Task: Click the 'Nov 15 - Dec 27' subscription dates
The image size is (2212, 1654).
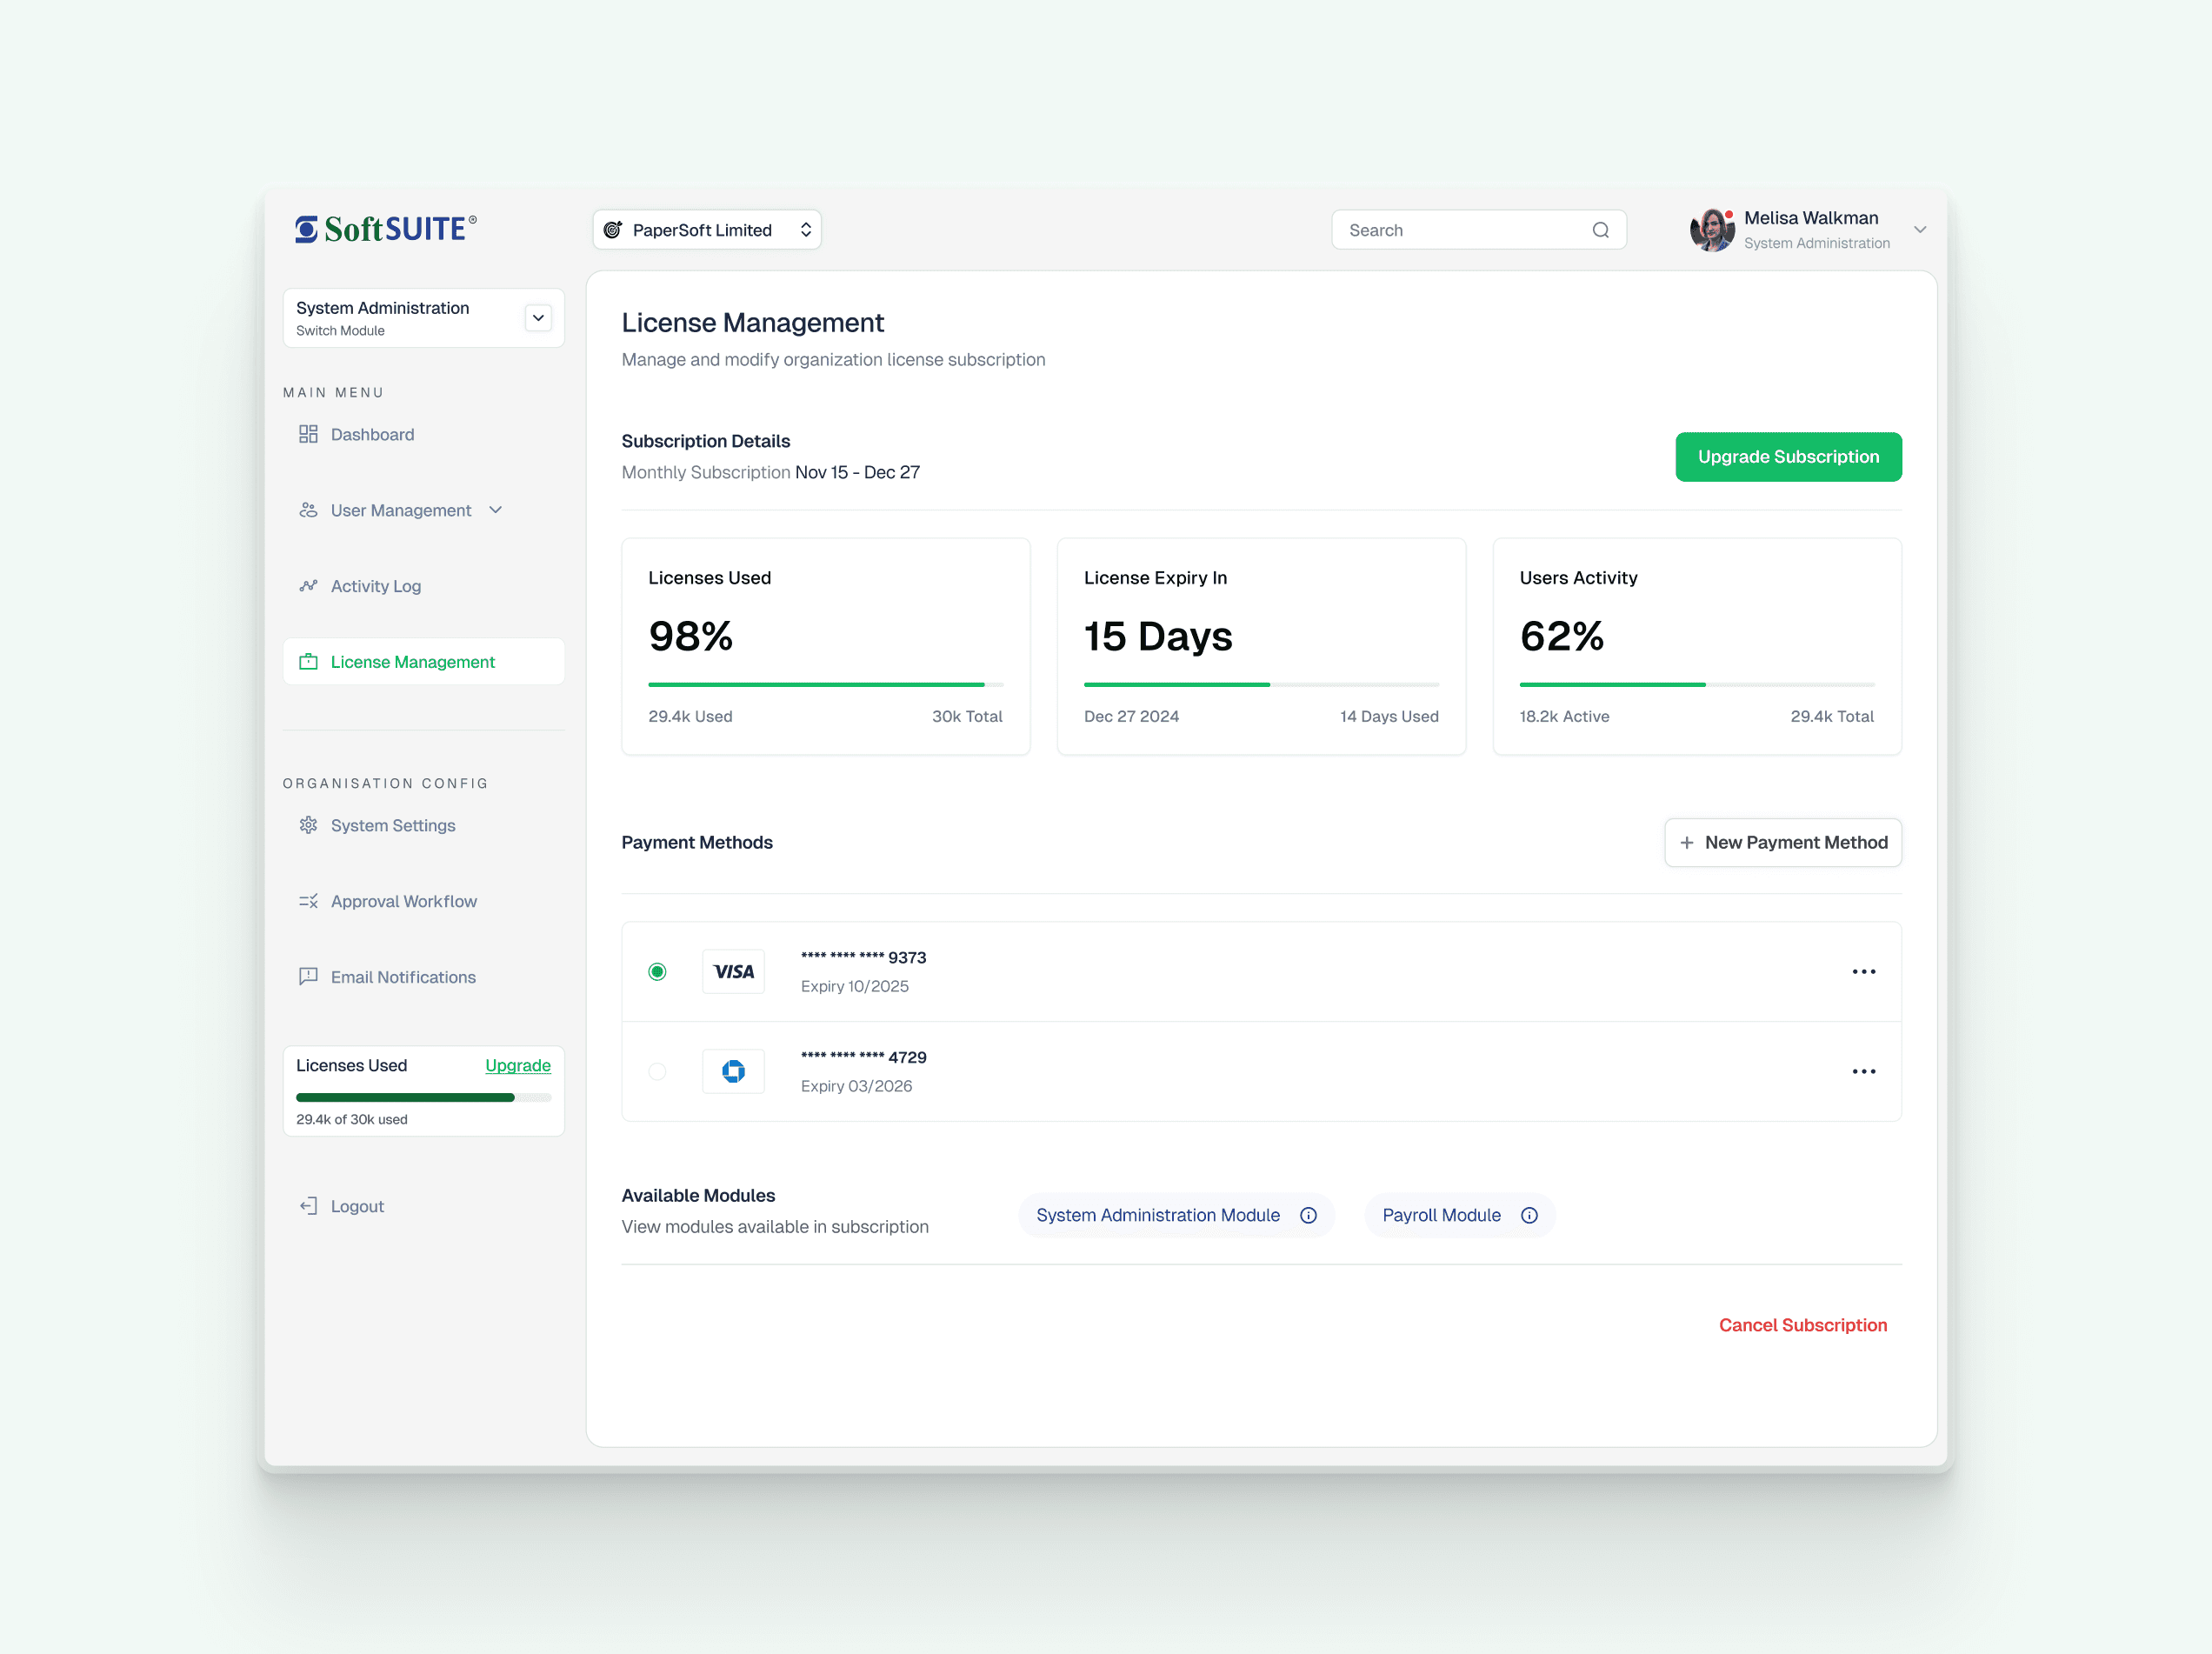Action: coord(857,472)
